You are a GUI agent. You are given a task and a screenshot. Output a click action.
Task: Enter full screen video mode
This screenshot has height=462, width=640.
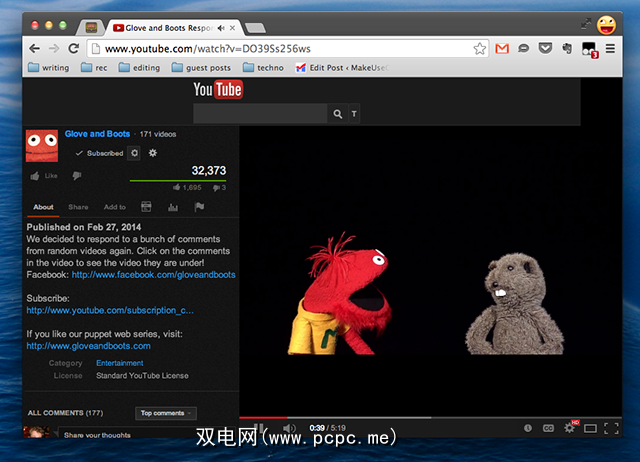(611, 429)
